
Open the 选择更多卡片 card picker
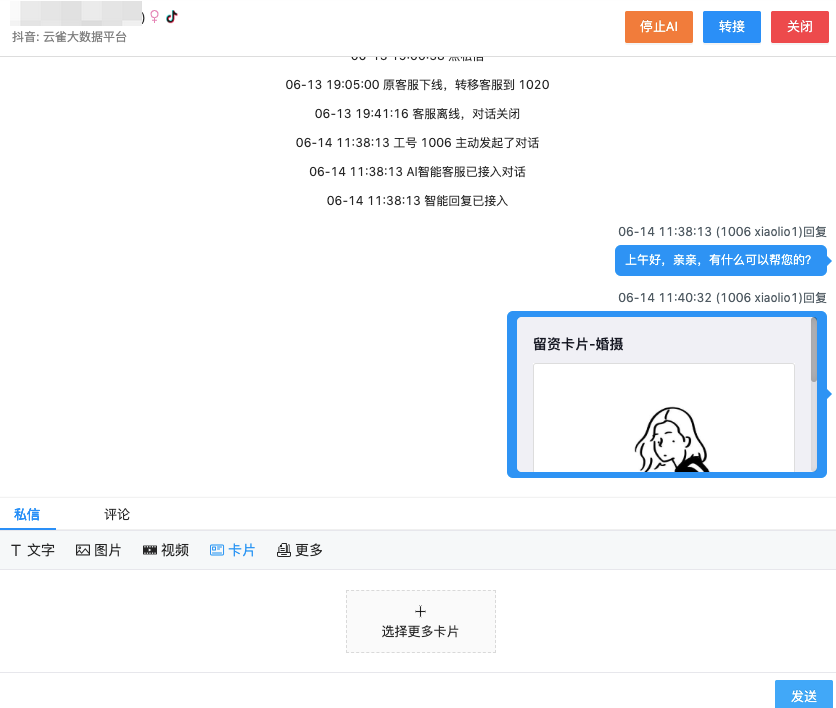pyautogui.click(x=420, y=621)
